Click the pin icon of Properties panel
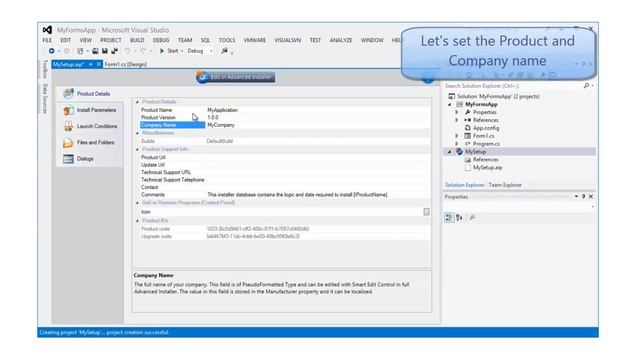The width and height of the screenshot is (640, 360). pos(584,197)
